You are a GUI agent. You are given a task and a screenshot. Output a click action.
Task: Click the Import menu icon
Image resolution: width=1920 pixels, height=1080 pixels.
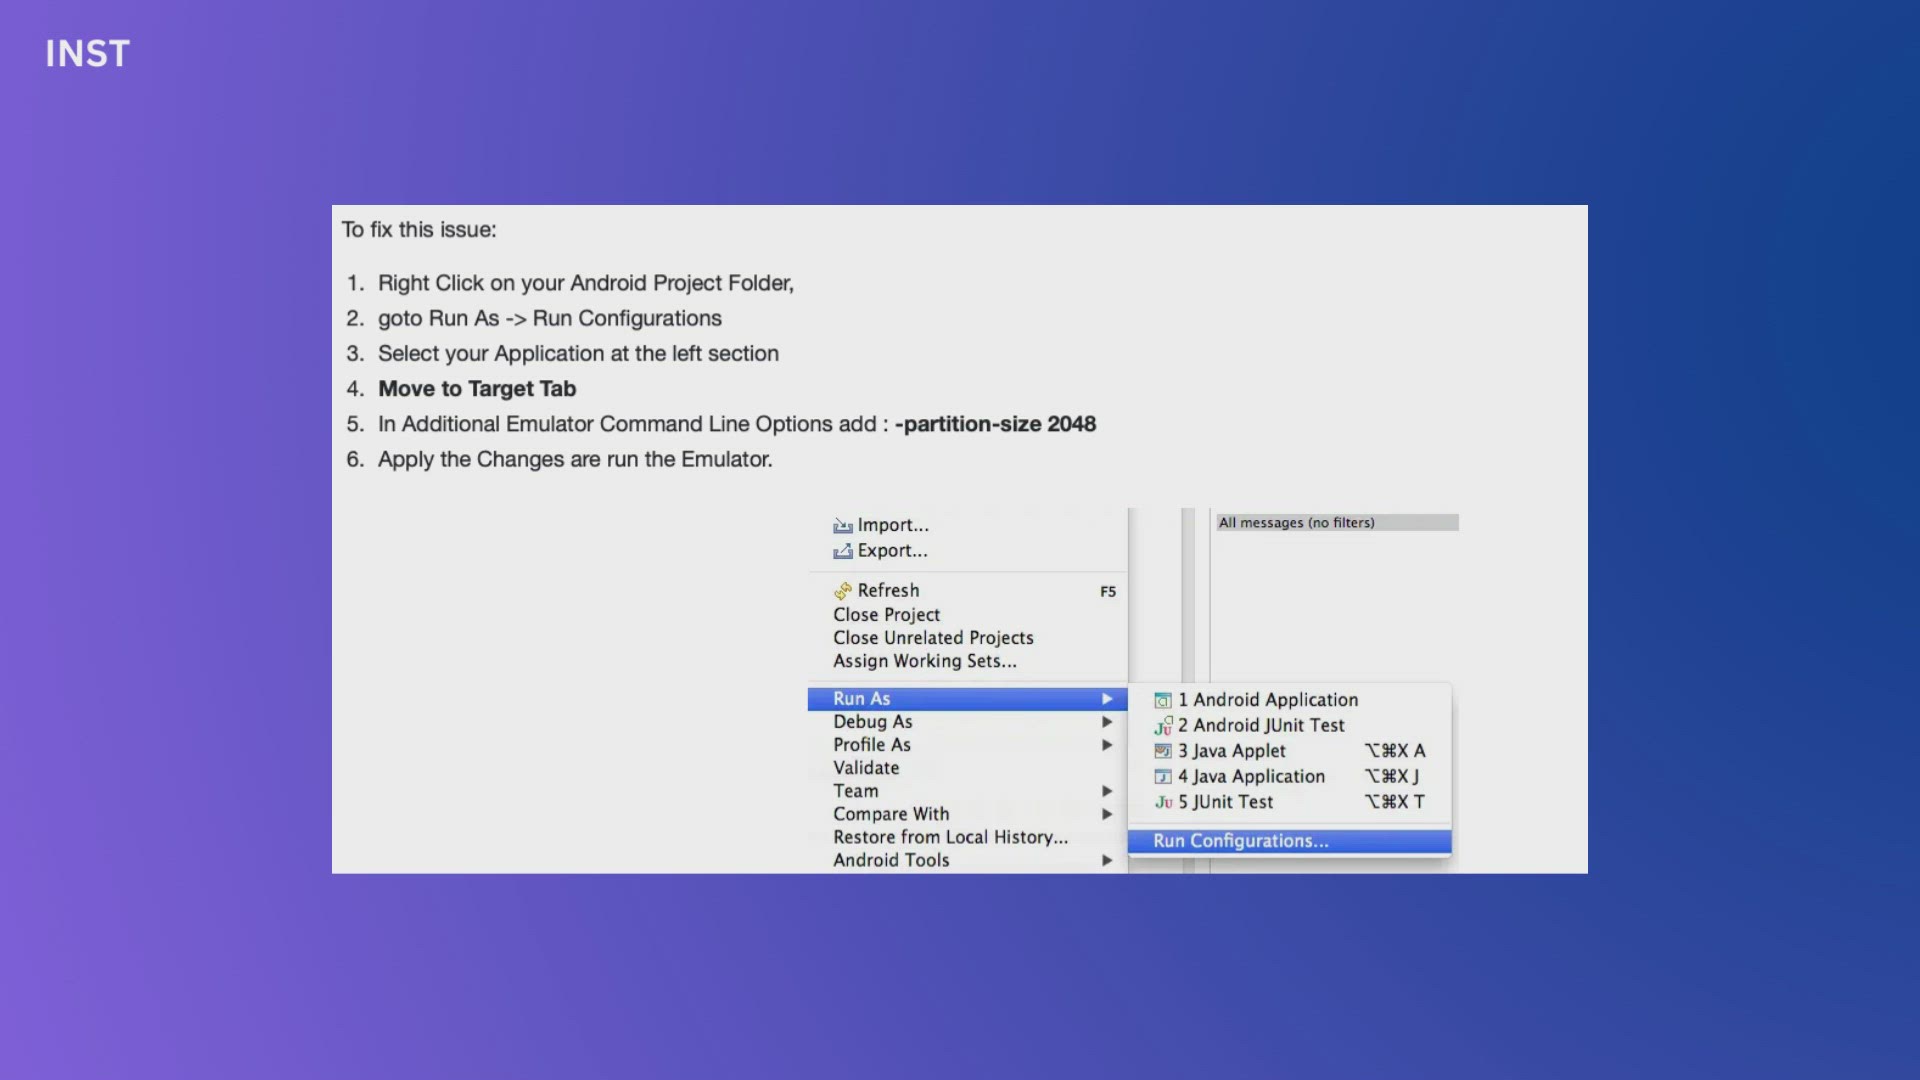pos(843,526)
